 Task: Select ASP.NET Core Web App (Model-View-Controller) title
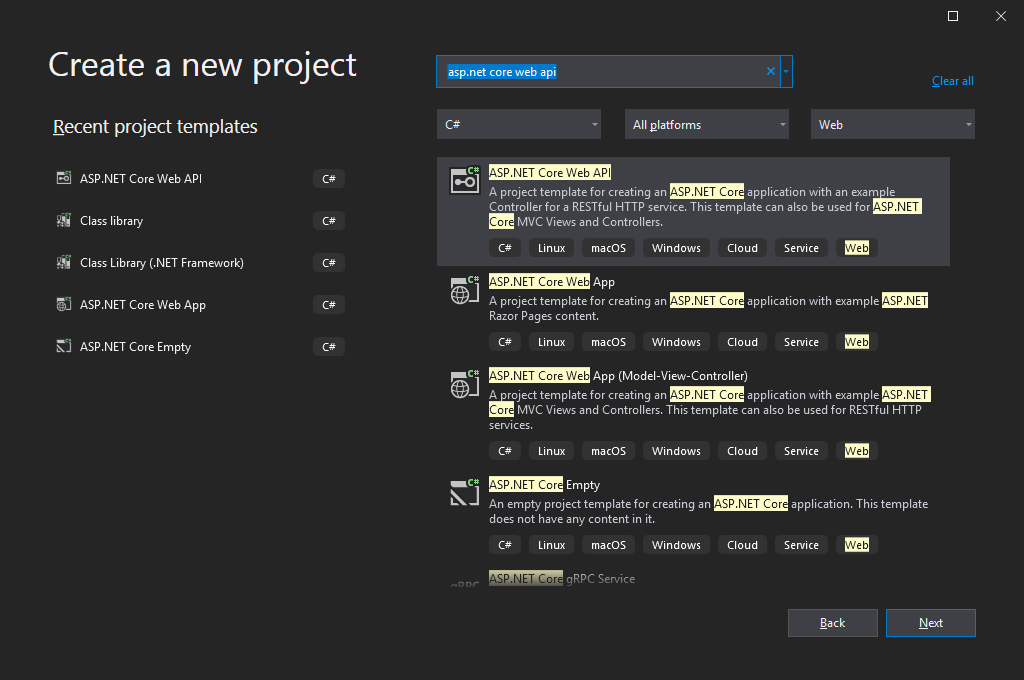618,376
